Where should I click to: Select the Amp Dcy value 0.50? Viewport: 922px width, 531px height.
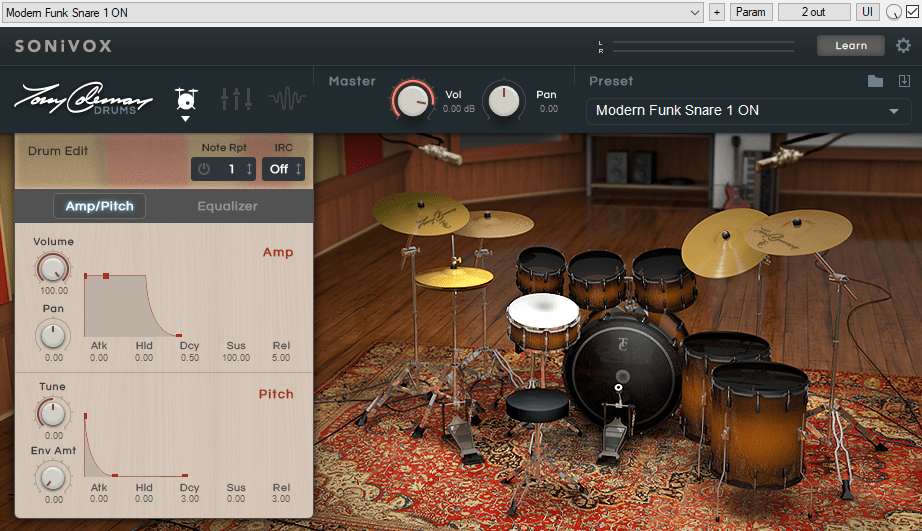189,358
